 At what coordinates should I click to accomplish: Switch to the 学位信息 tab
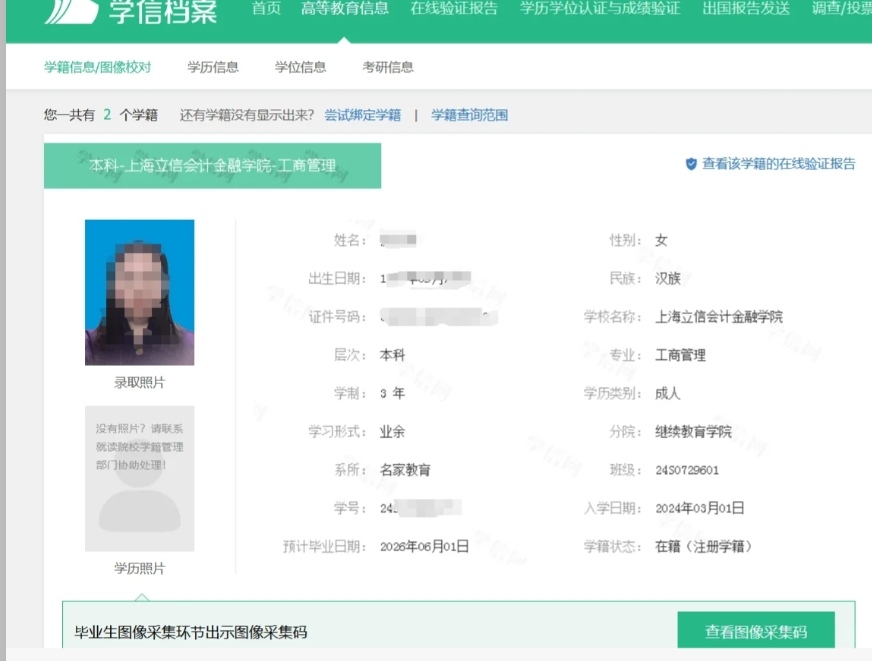coord(300,67)
